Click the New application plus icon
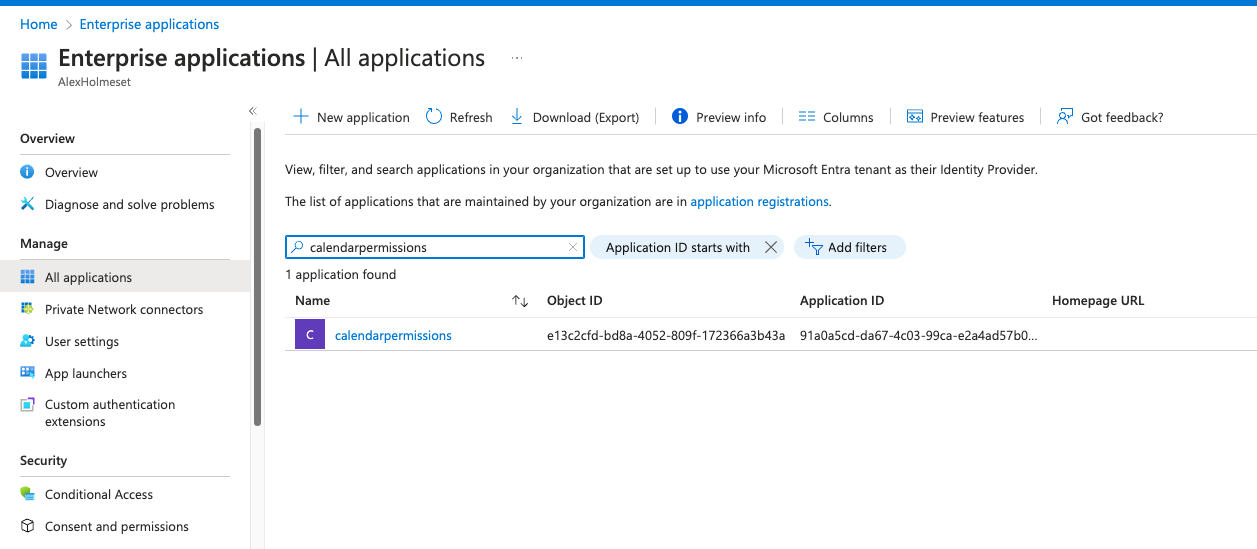This screenshot has height=549, width=1257. pos(300,117)
